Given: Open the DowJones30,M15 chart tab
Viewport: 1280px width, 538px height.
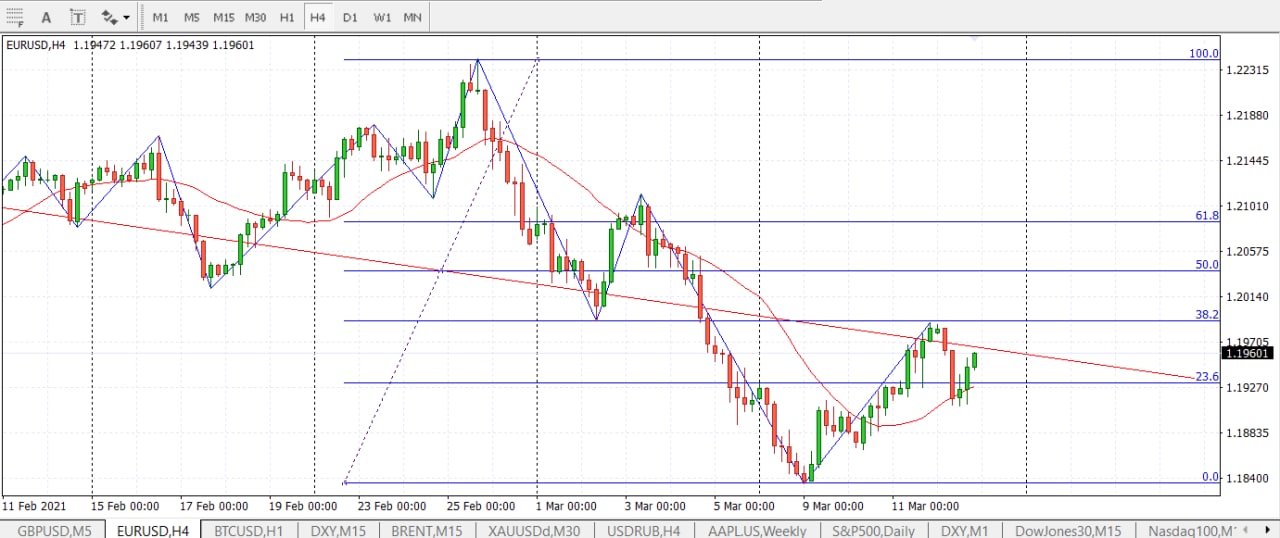Looking at the screenshot, I should coord(1068,530).
